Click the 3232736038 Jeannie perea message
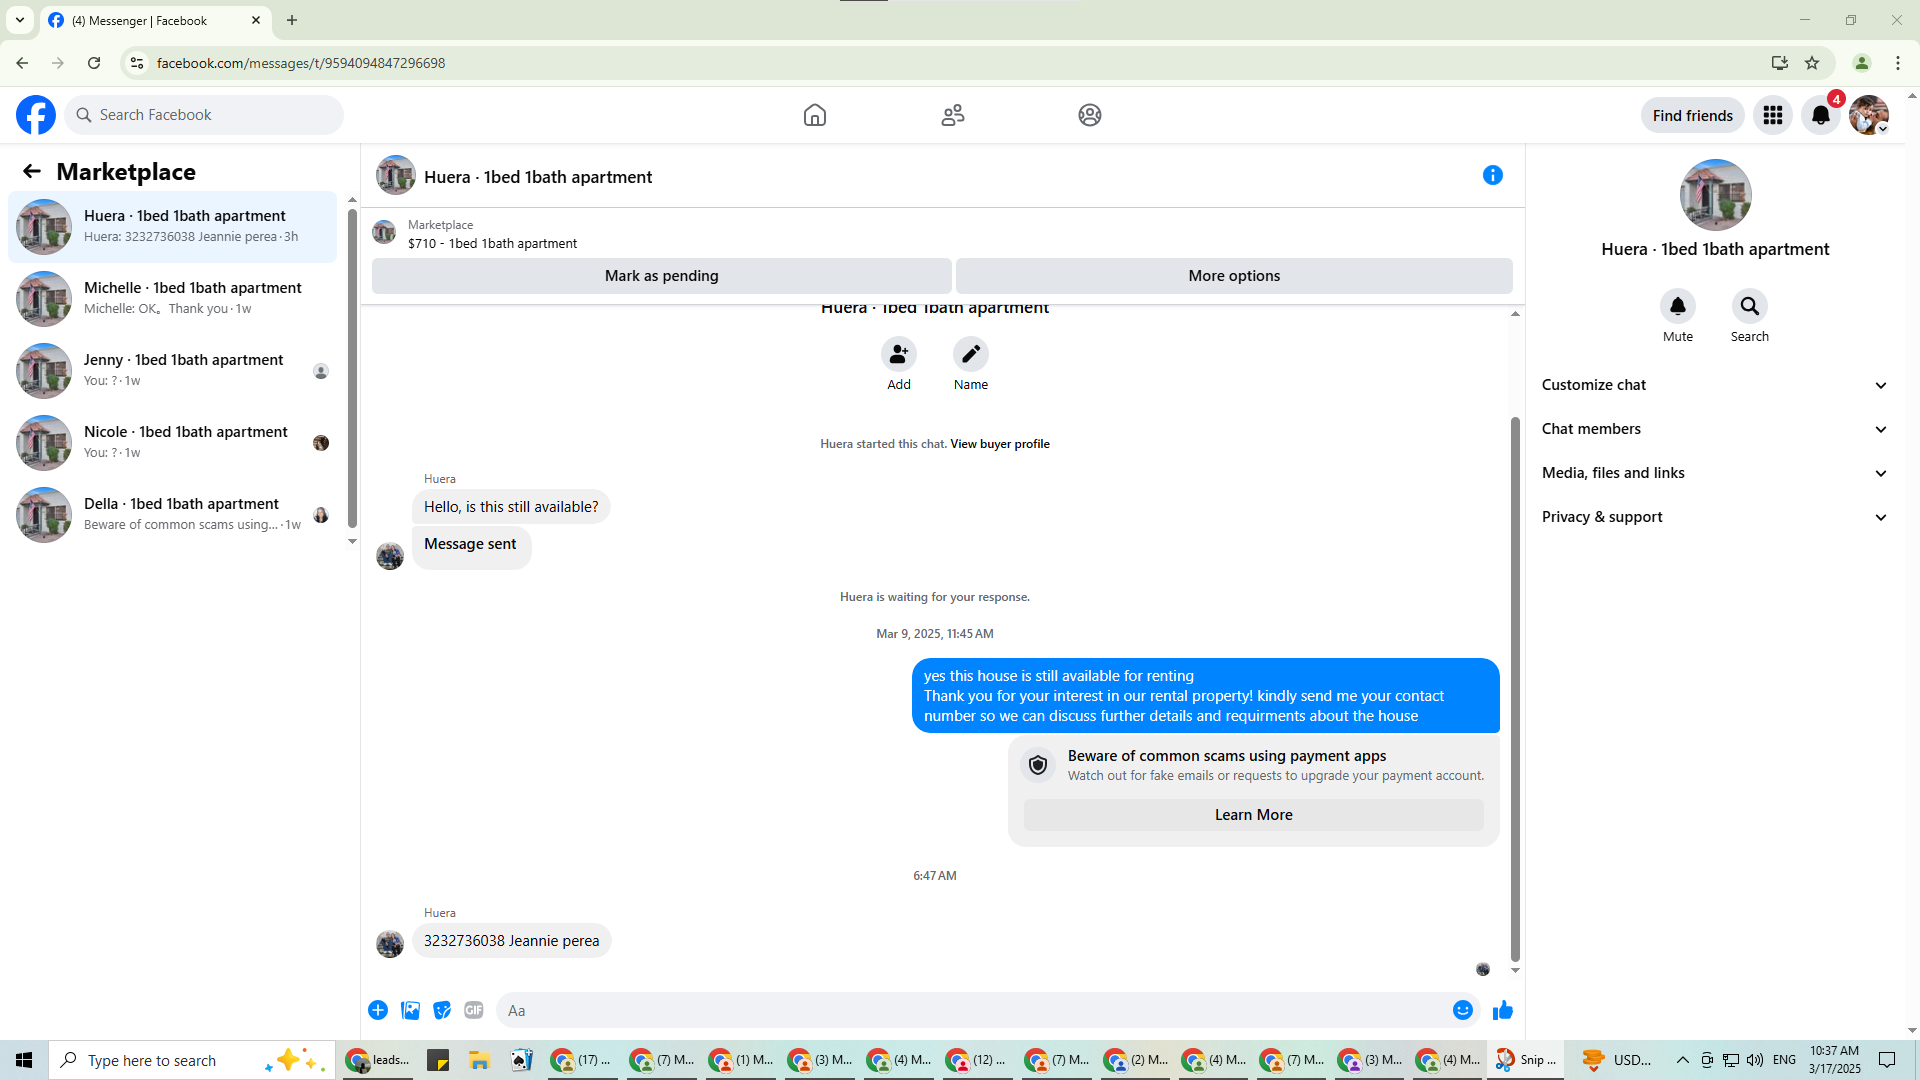 point(511,941)
